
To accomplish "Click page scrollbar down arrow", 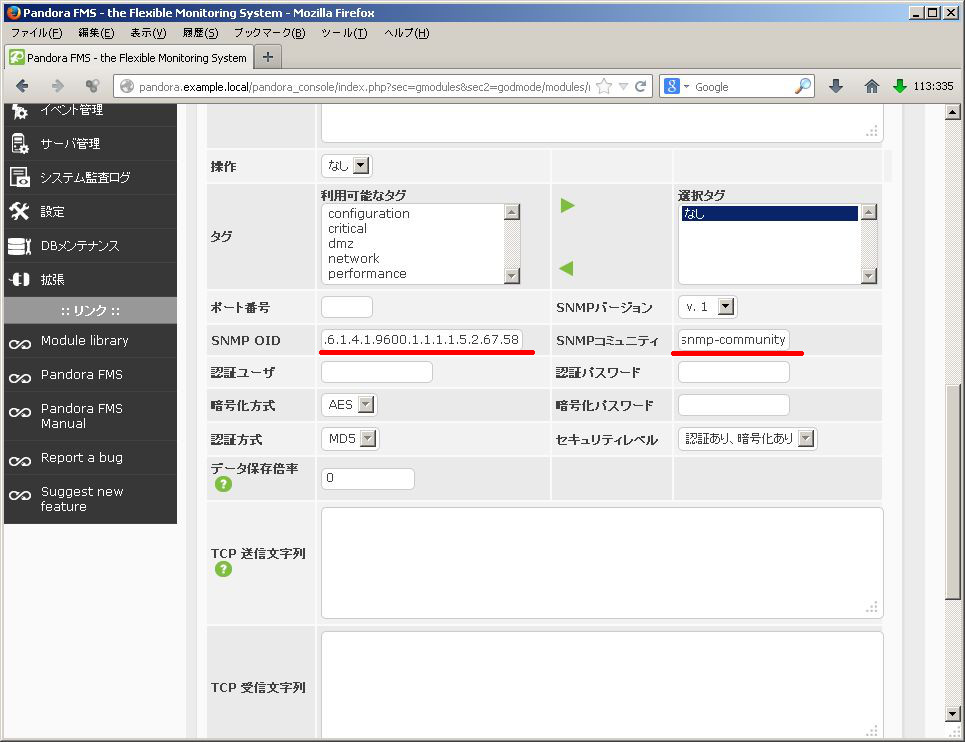I will (x=953, y=714).
